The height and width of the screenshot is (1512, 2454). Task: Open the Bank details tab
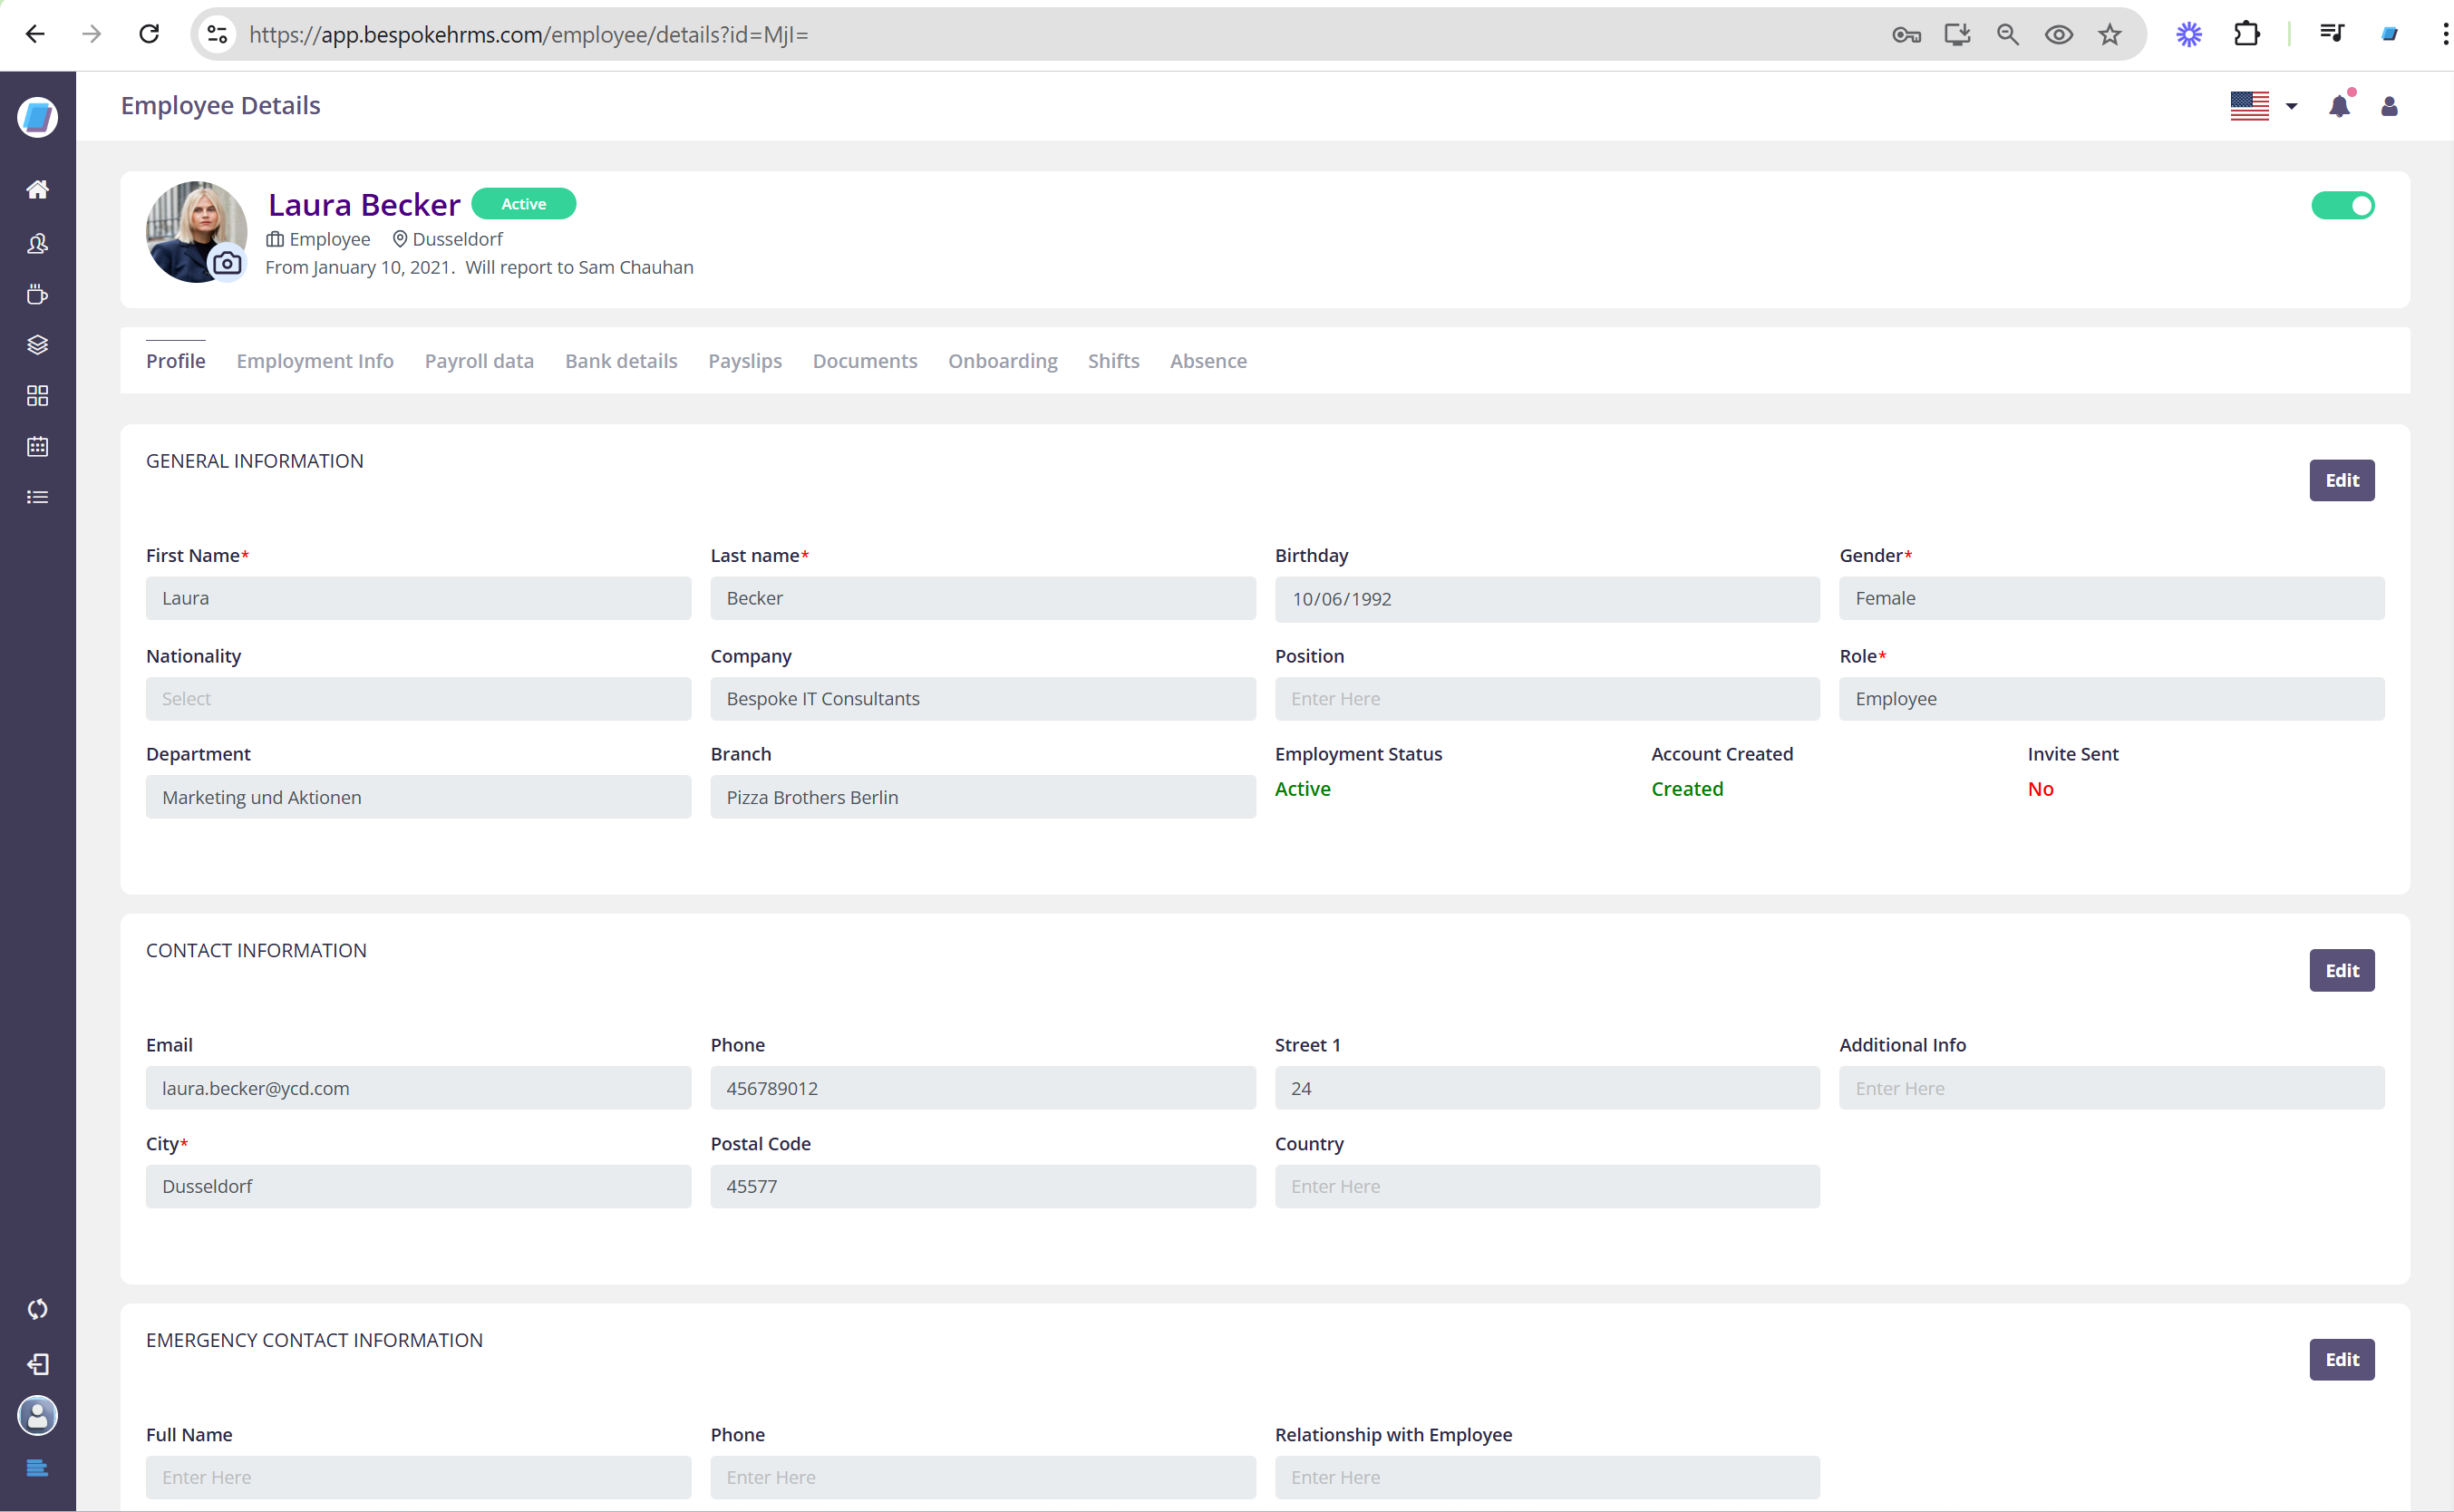point(620,361)
